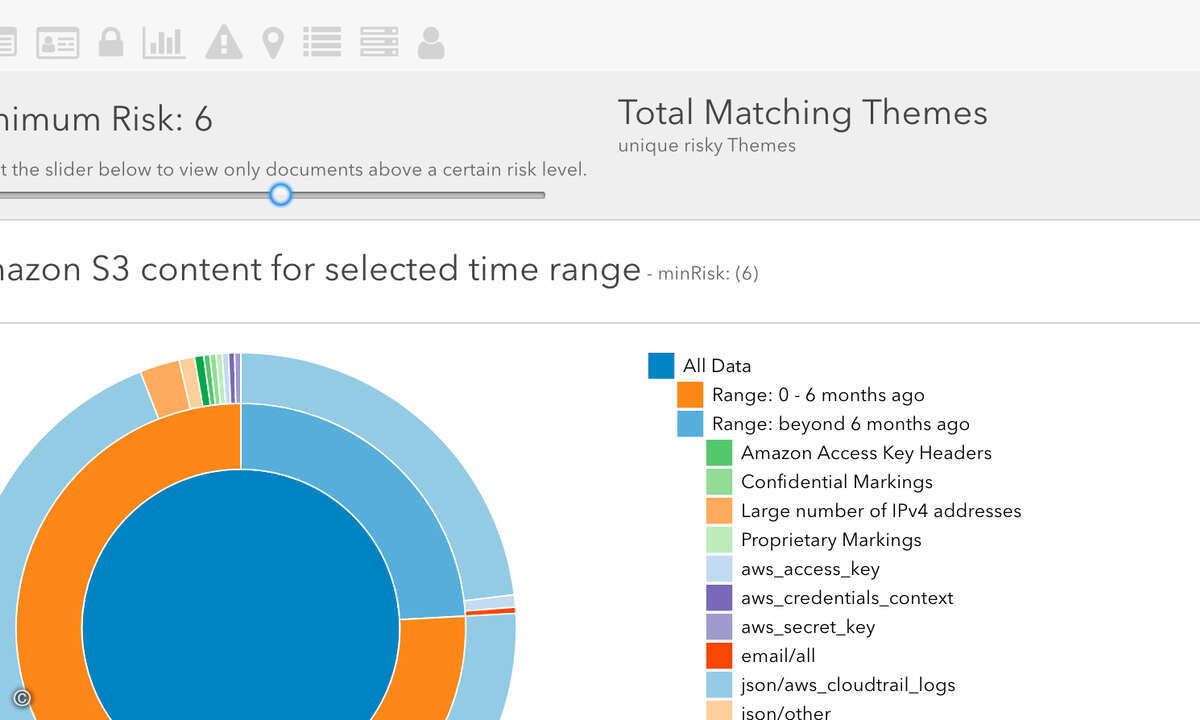Click the unique risky Themes subtitle
This screenshot has height=720, width=1200.
pos(707,145)
